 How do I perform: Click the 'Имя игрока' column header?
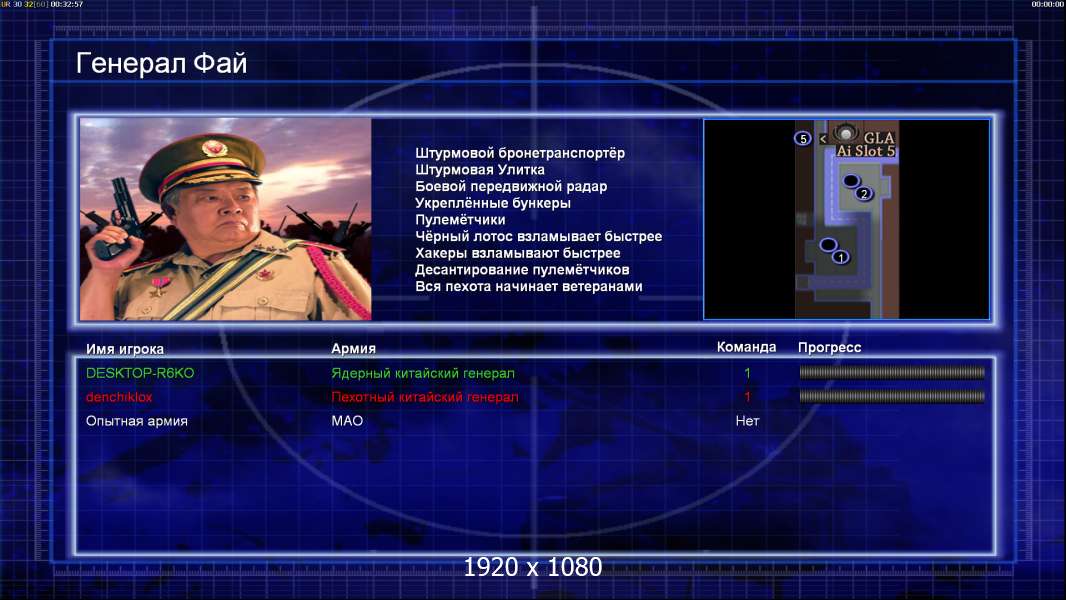coord(124,349)
